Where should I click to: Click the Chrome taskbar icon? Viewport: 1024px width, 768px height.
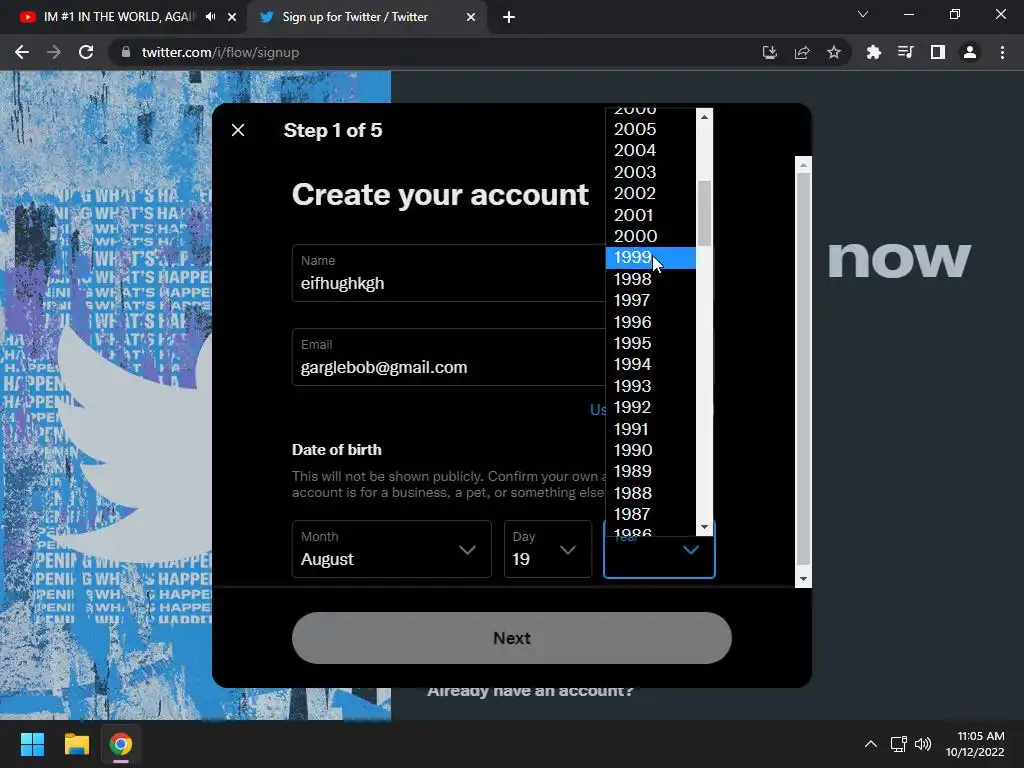tap(121, 744)
